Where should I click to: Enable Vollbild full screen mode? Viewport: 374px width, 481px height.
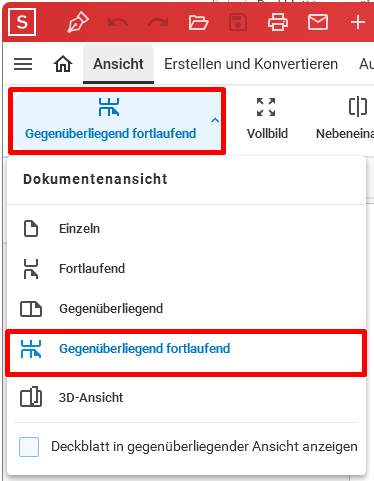[x=267, y=119]
